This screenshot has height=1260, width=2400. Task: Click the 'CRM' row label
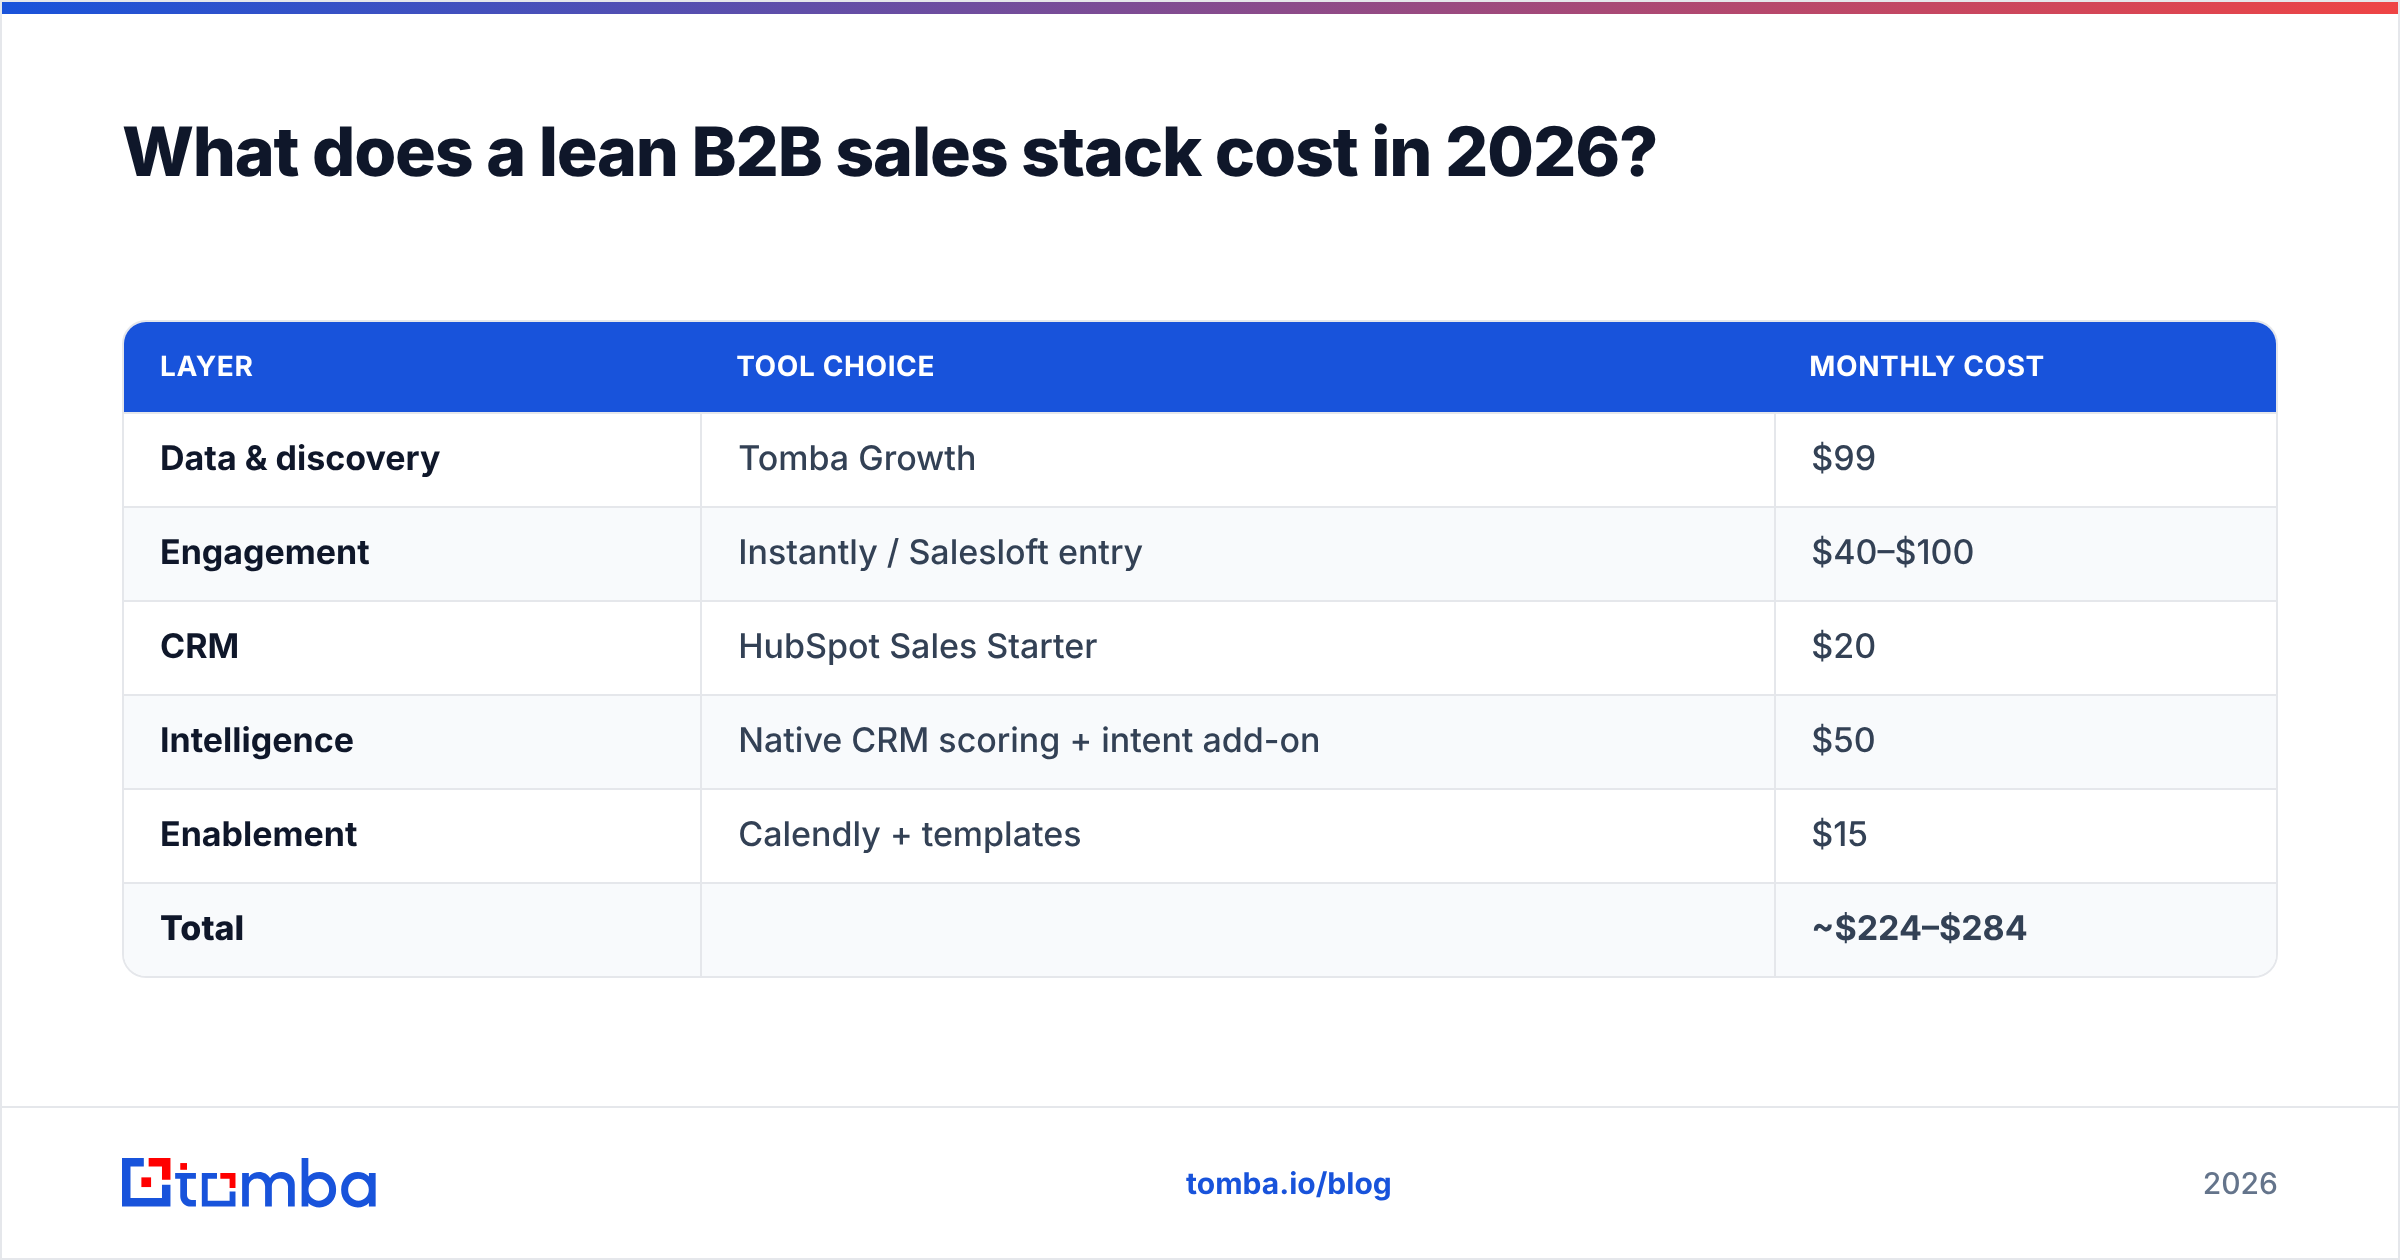[x=199, y=646]
